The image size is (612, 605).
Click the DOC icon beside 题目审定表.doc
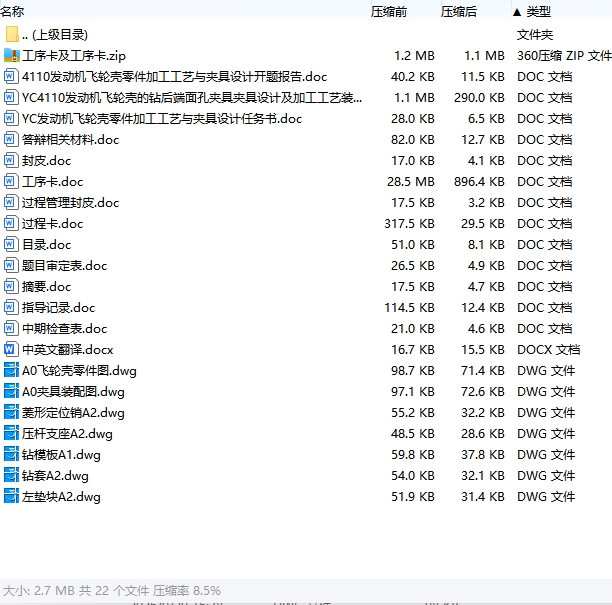click(11, 265)
